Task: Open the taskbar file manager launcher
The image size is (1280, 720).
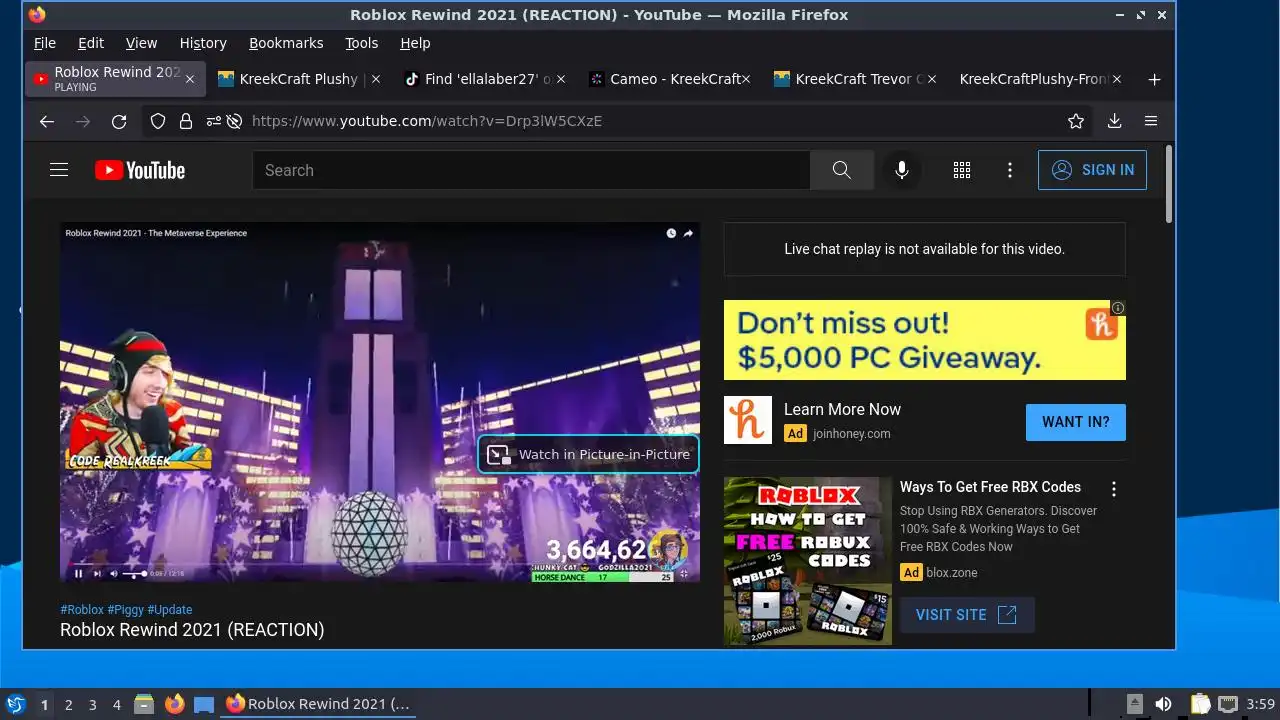Action: click(144, 704)
